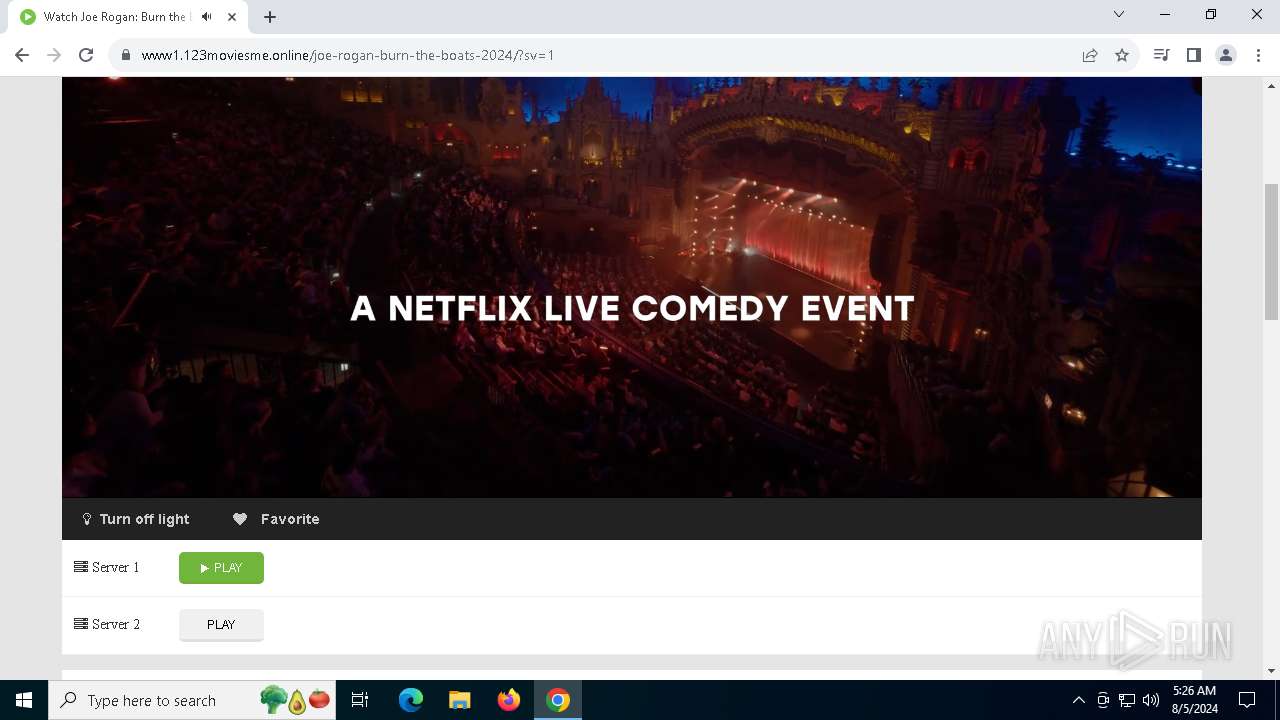Click the page vertical scrollbar thumb
The height and width of the screenshot is (720, 1280).
coord(1271,252)
